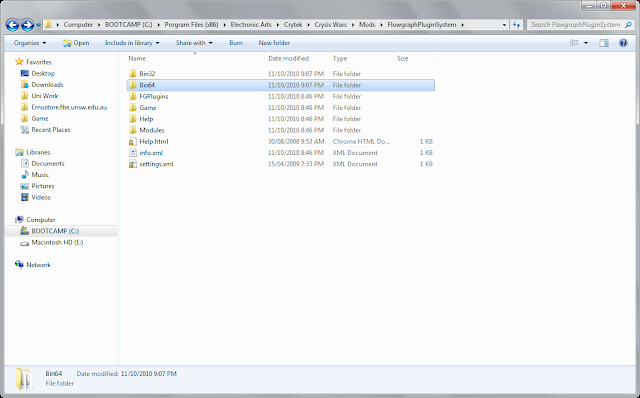The image size is (640, 398).
Task: Click the folder icon in the address bar
Action: point(48,24)
